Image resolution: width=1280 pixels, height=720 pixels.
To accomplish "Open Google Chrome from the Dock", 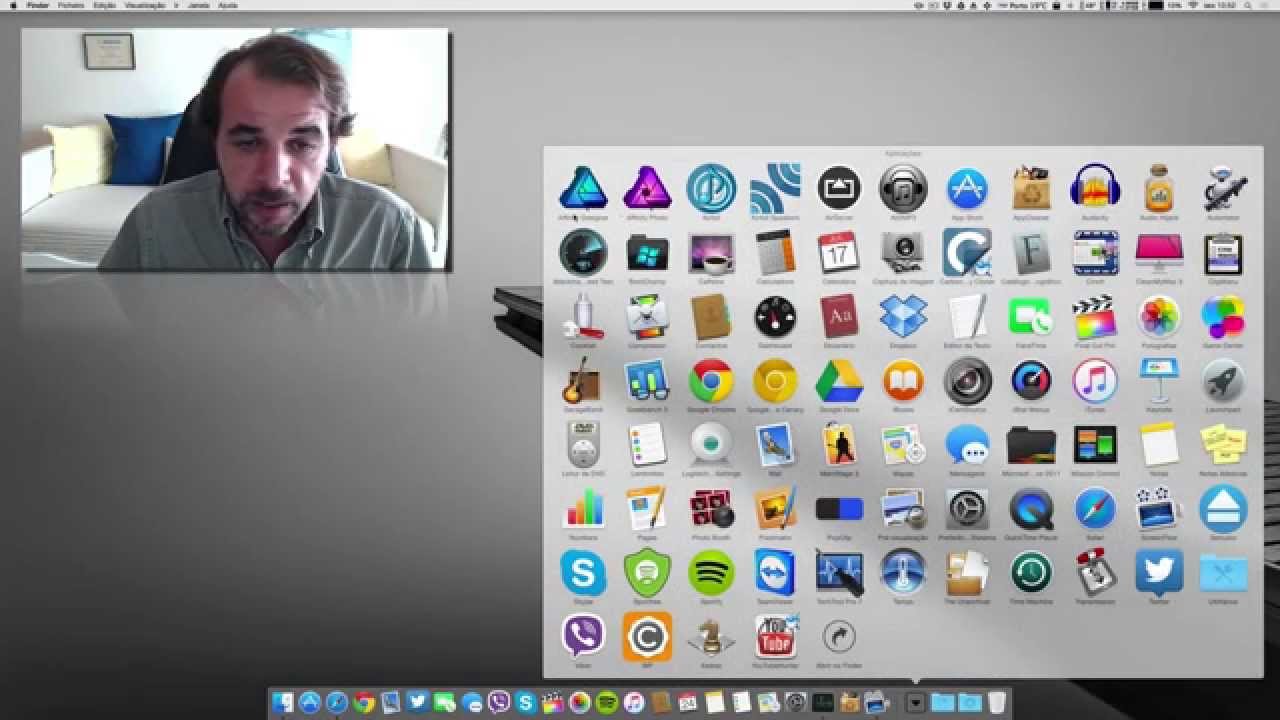I will pyautogui.click(x=364, y=703).
